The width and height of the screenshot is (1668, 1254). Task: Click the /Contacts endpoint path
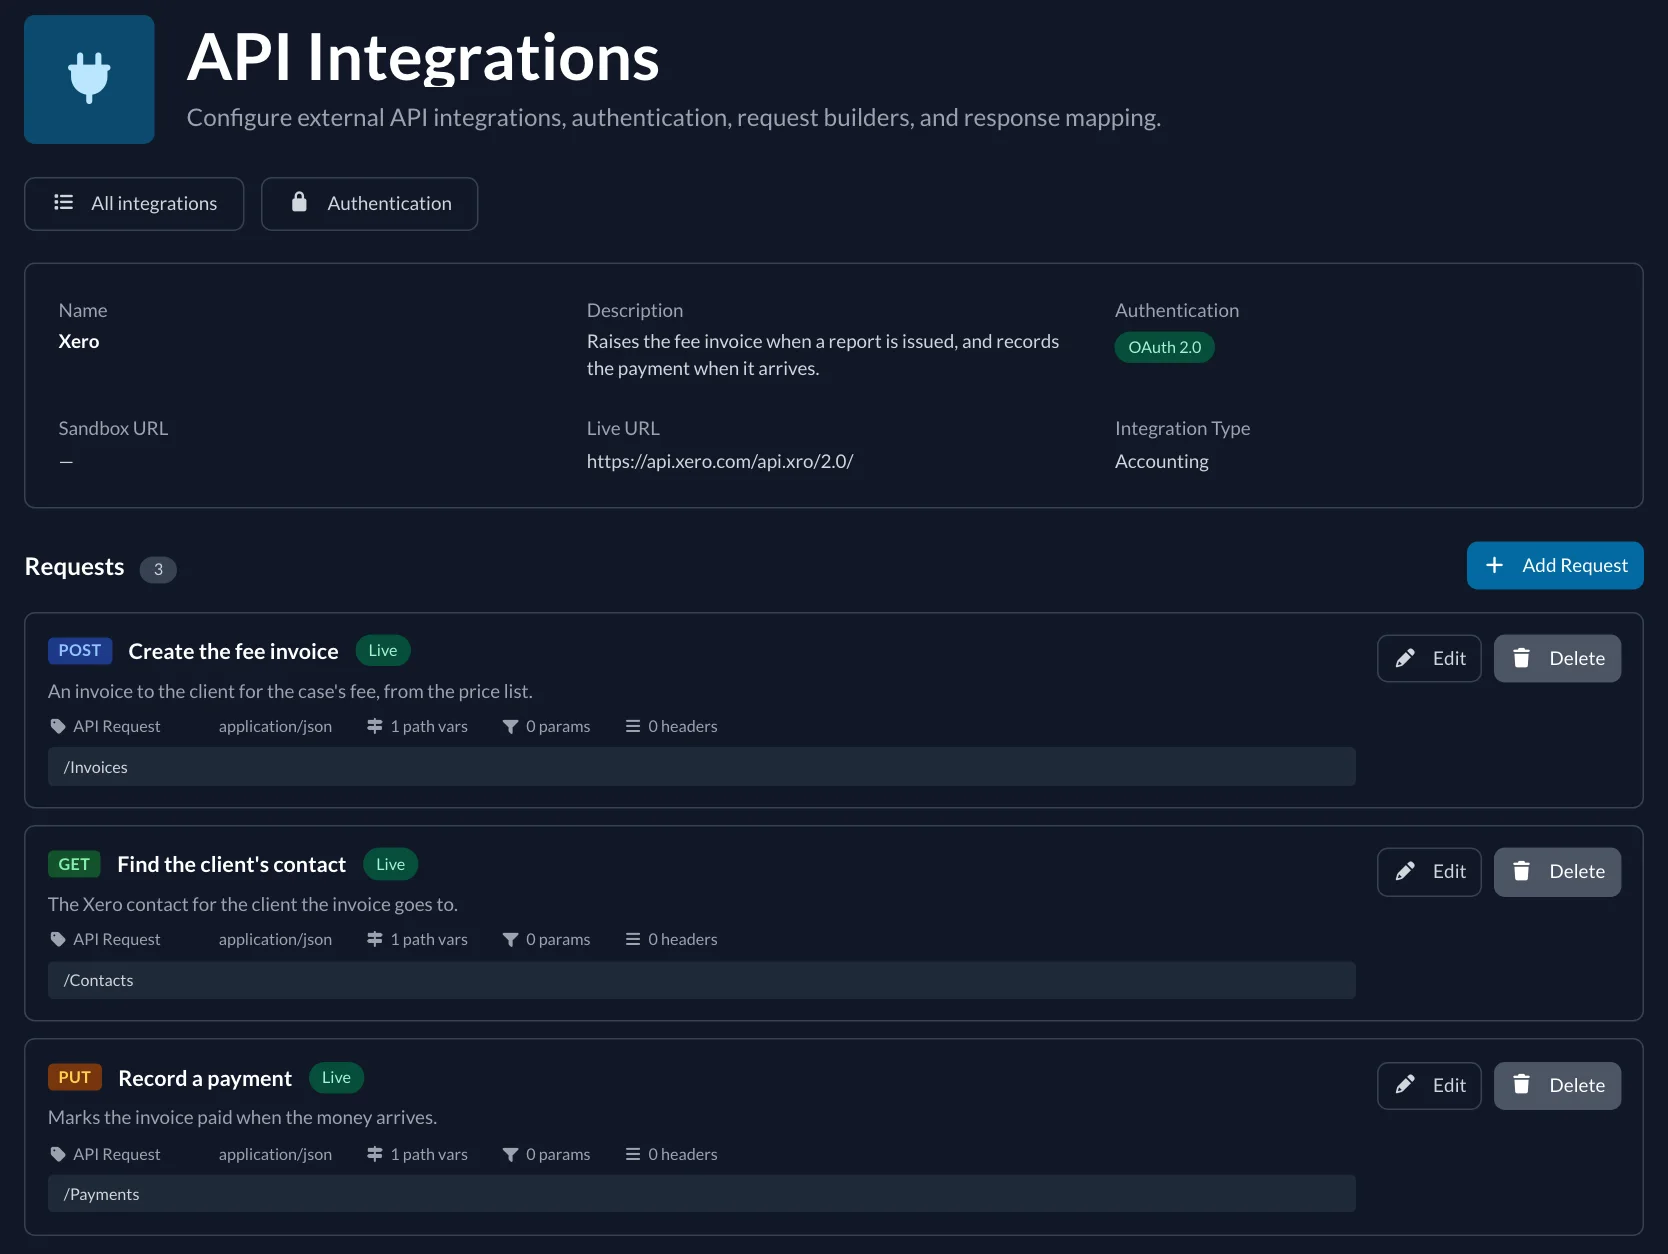[x=701, y=981]
